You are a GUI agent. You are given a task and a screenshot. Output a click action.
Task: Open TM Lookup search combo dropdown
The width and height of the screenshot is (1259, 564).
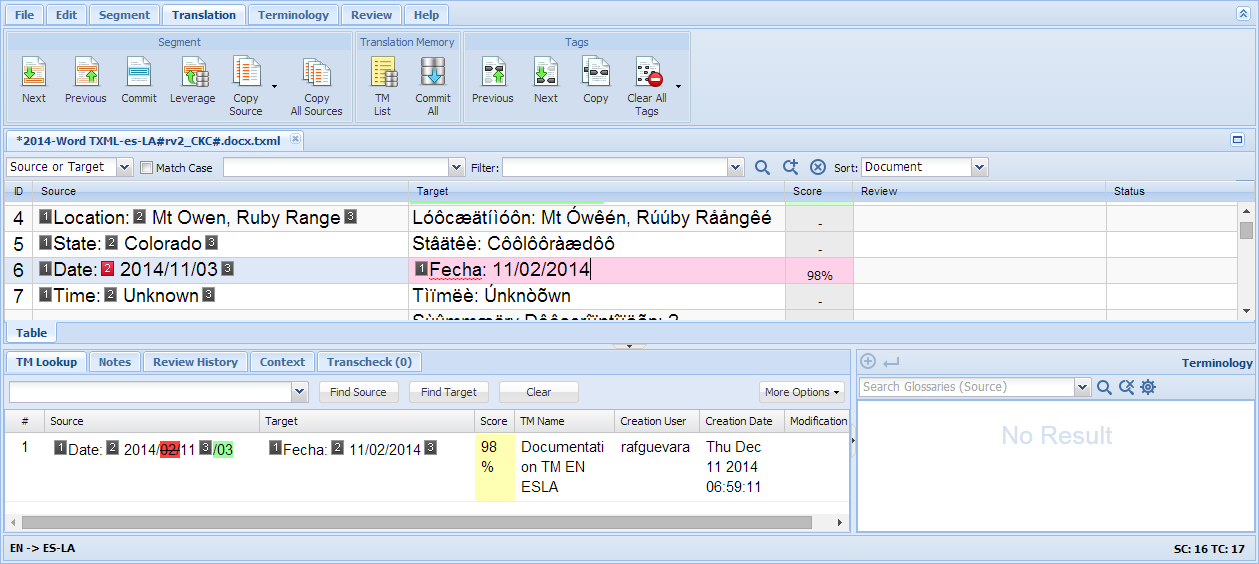(x=299, y=392)
